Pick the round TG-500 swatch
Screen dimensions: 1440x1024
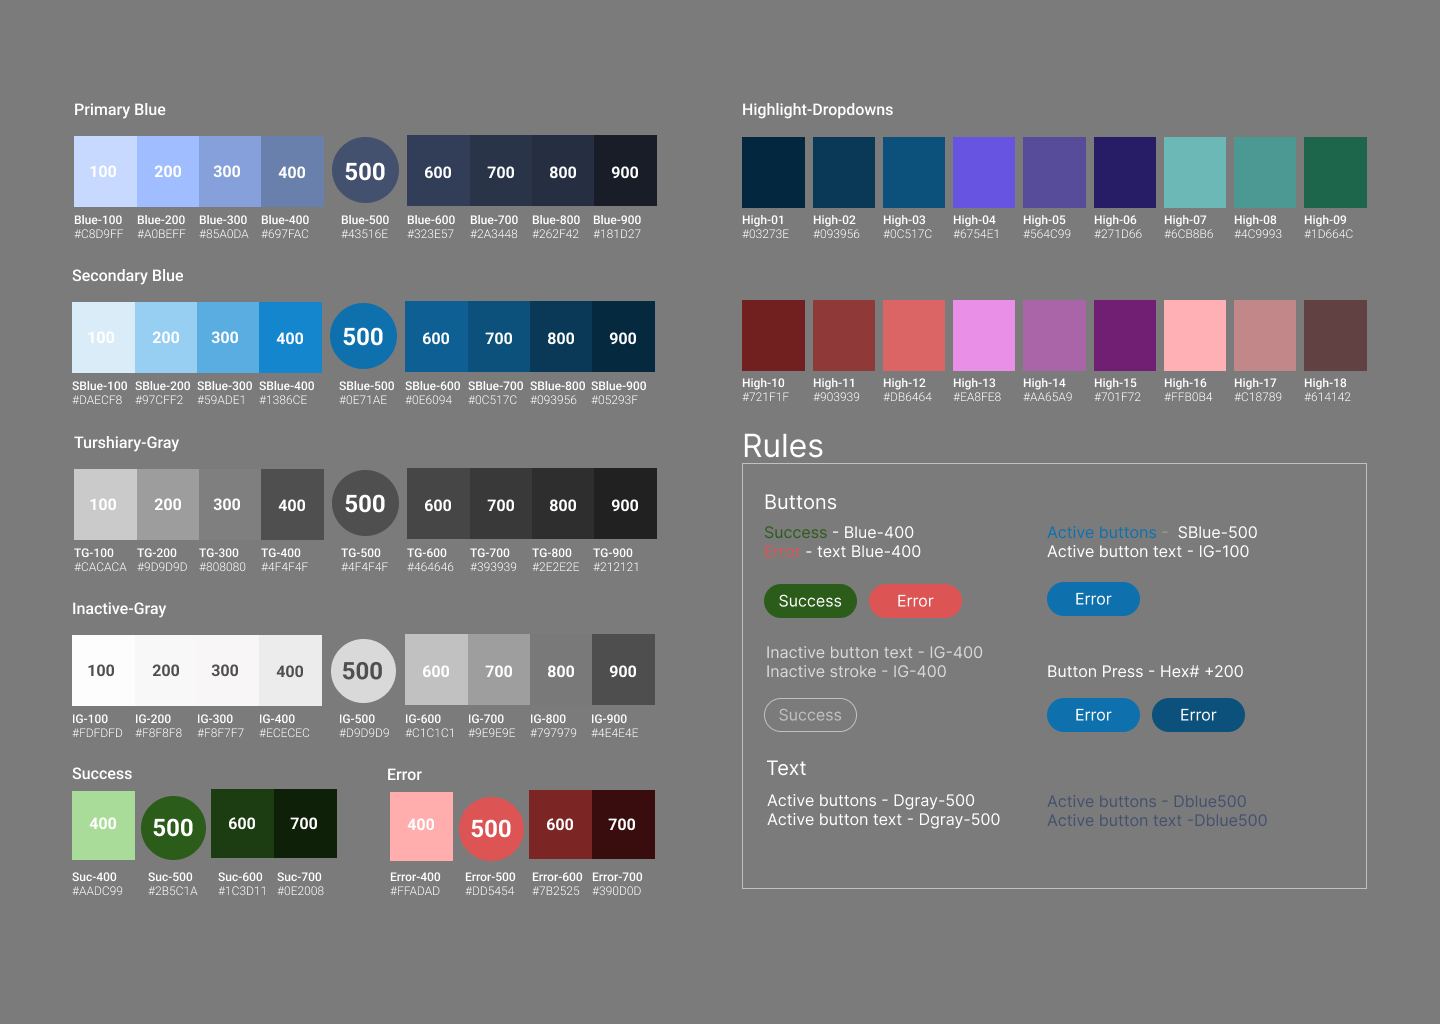click(x=365, y=504)
